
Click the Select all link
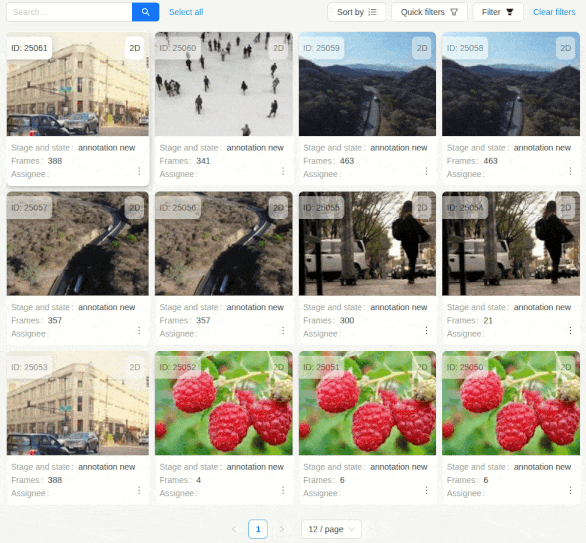(186, 12)
